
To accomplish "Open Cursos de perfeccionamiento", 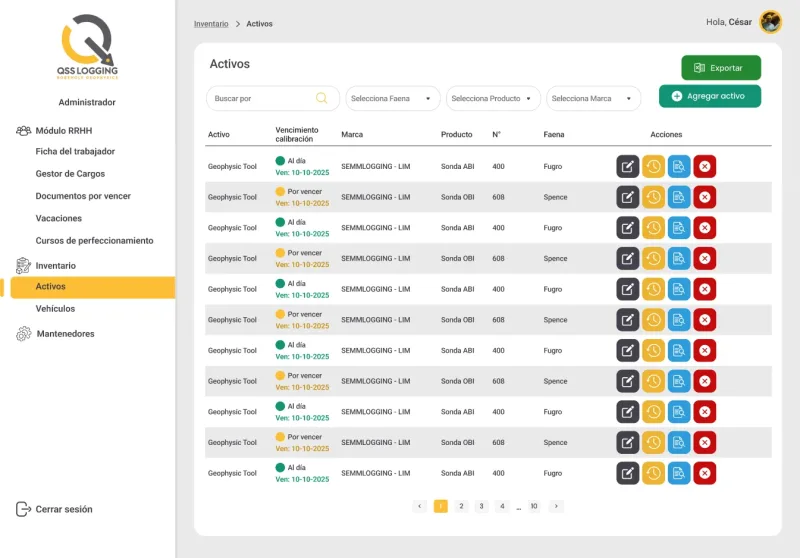I will pyautogui.click(x=94, y=240).
